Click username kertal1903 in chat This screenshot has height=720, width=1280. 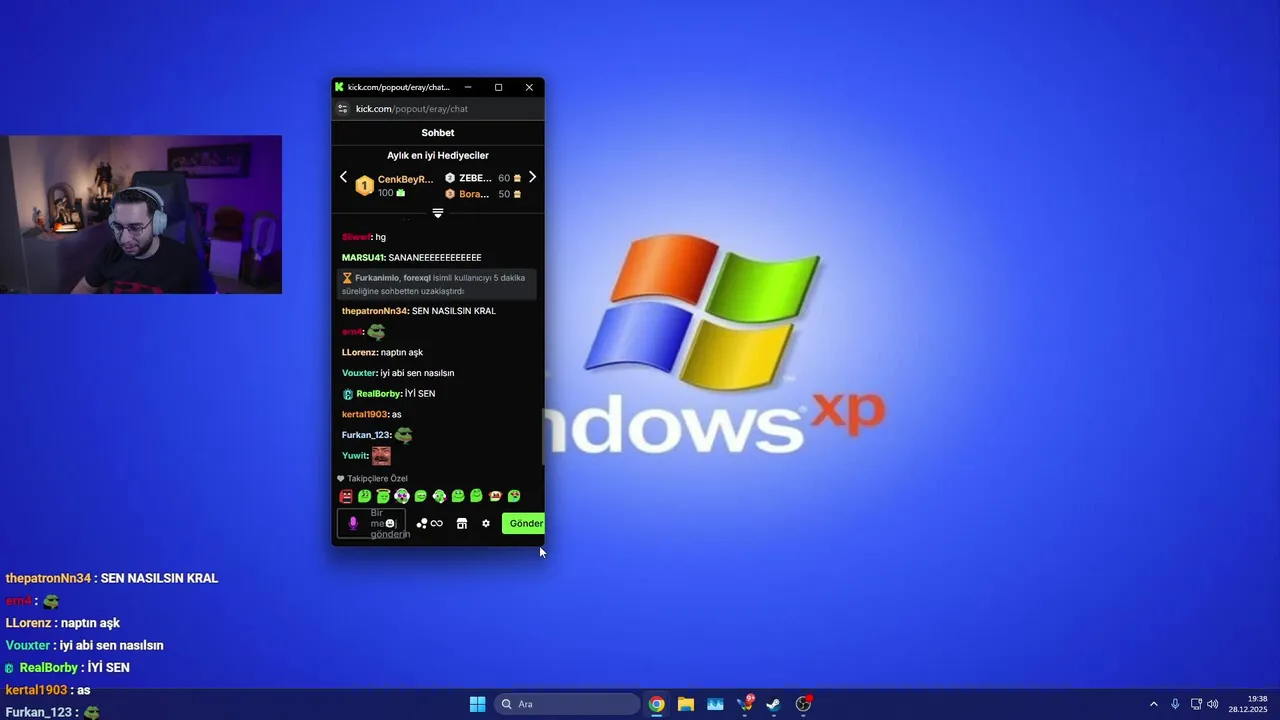tap(364, 414)
